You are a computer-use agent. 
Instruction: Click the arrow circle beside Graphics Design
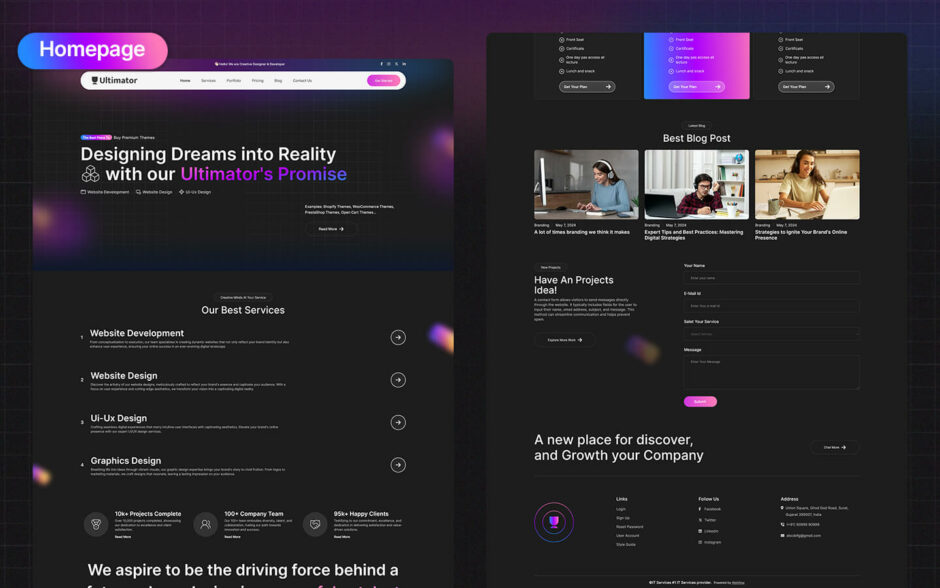398,465
